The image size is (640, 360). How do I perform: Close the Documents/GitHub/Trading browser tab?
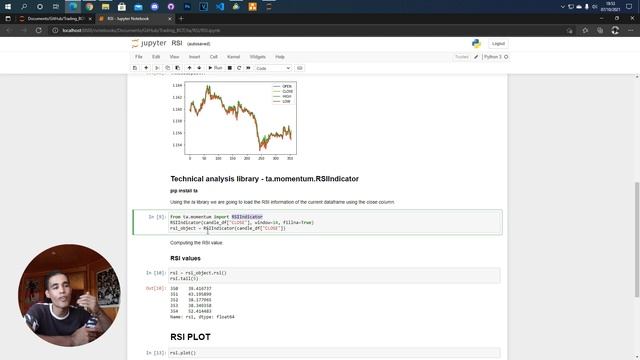pos(90,19)
